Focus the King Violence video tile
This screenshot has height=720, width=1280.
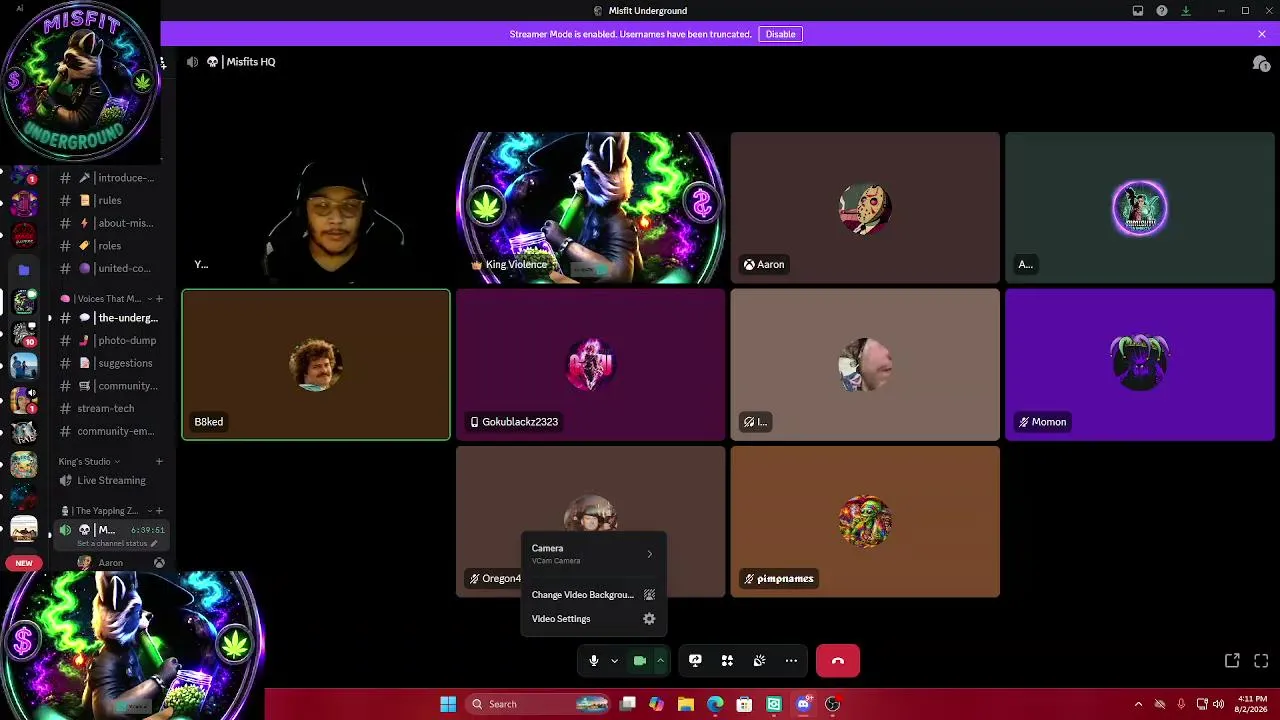(591, 208)
